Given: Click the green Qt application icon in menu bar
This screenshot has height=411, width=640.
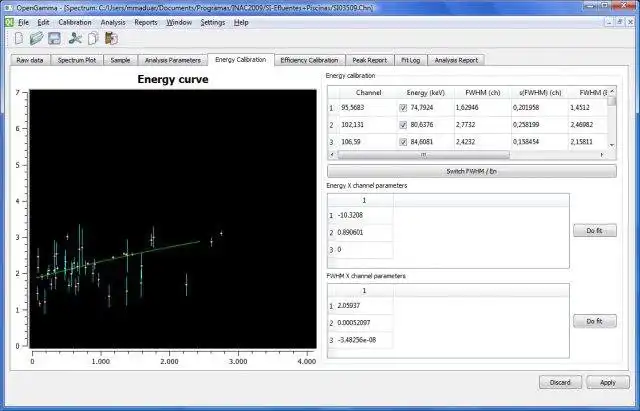Looking at the screenshot, I should click(x=9, y=22).
